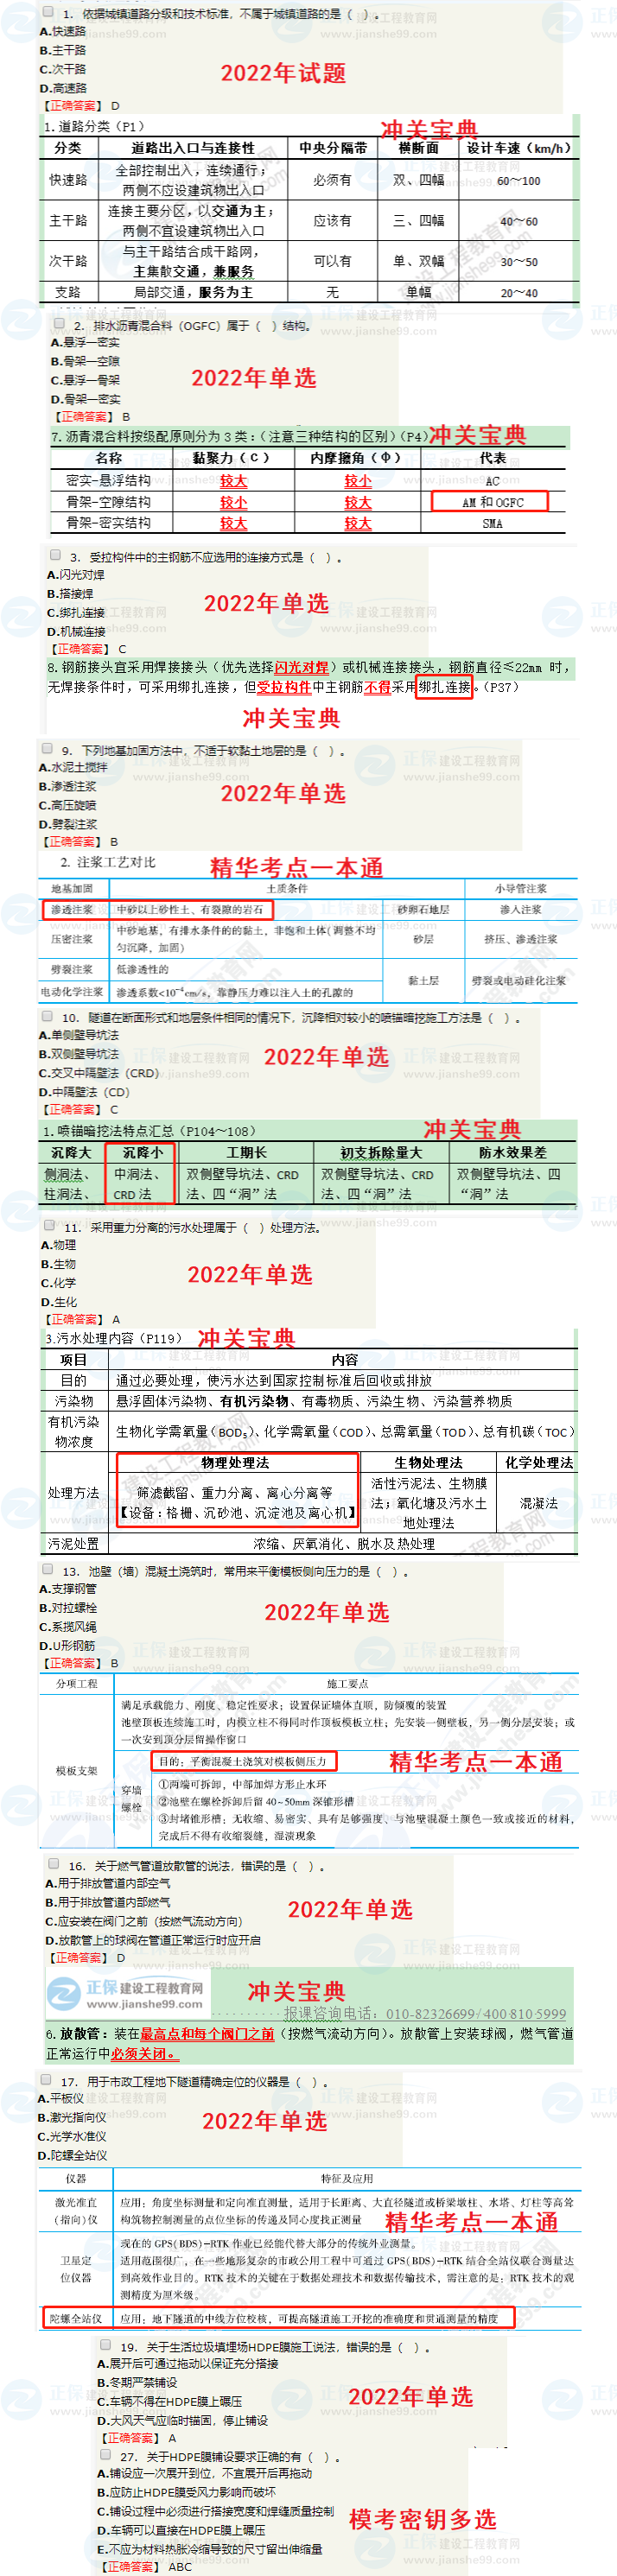Click the 正保 logo in question 16 banner

click(65, 1992)
